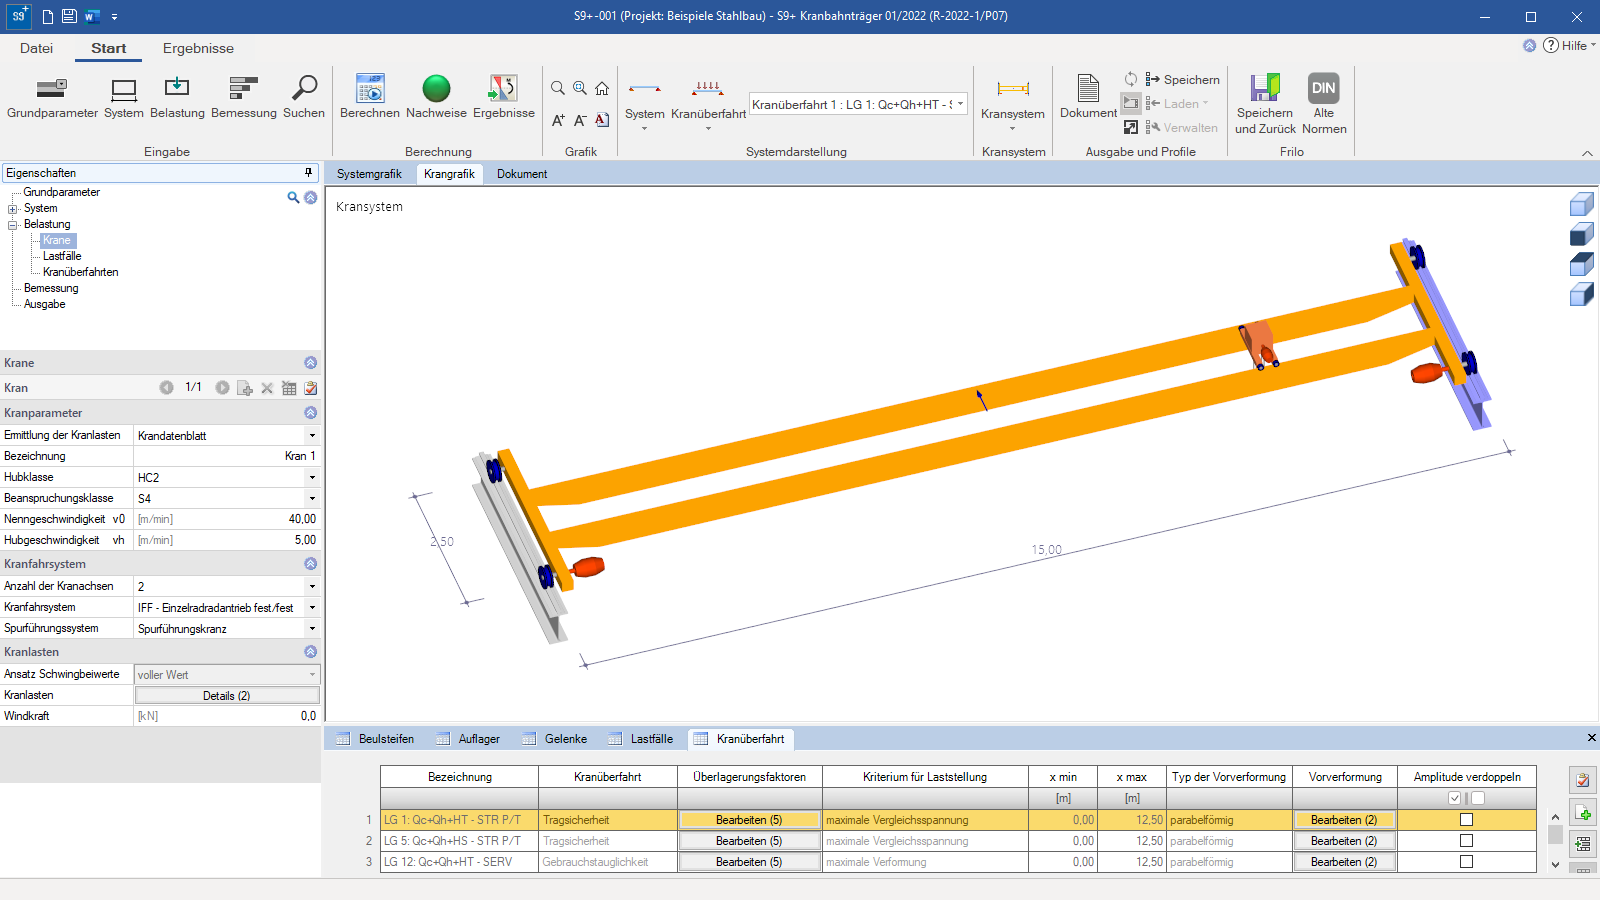Add a new crane with the plus-page icon

[245, 388]
